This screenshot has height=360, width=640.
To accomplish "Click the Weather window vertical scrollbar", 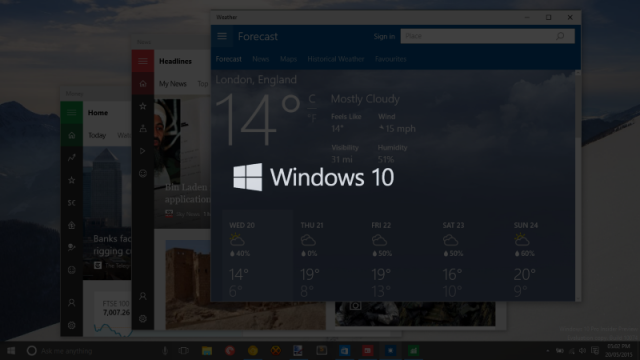I will pyautogui.click(x=578, y=186).
